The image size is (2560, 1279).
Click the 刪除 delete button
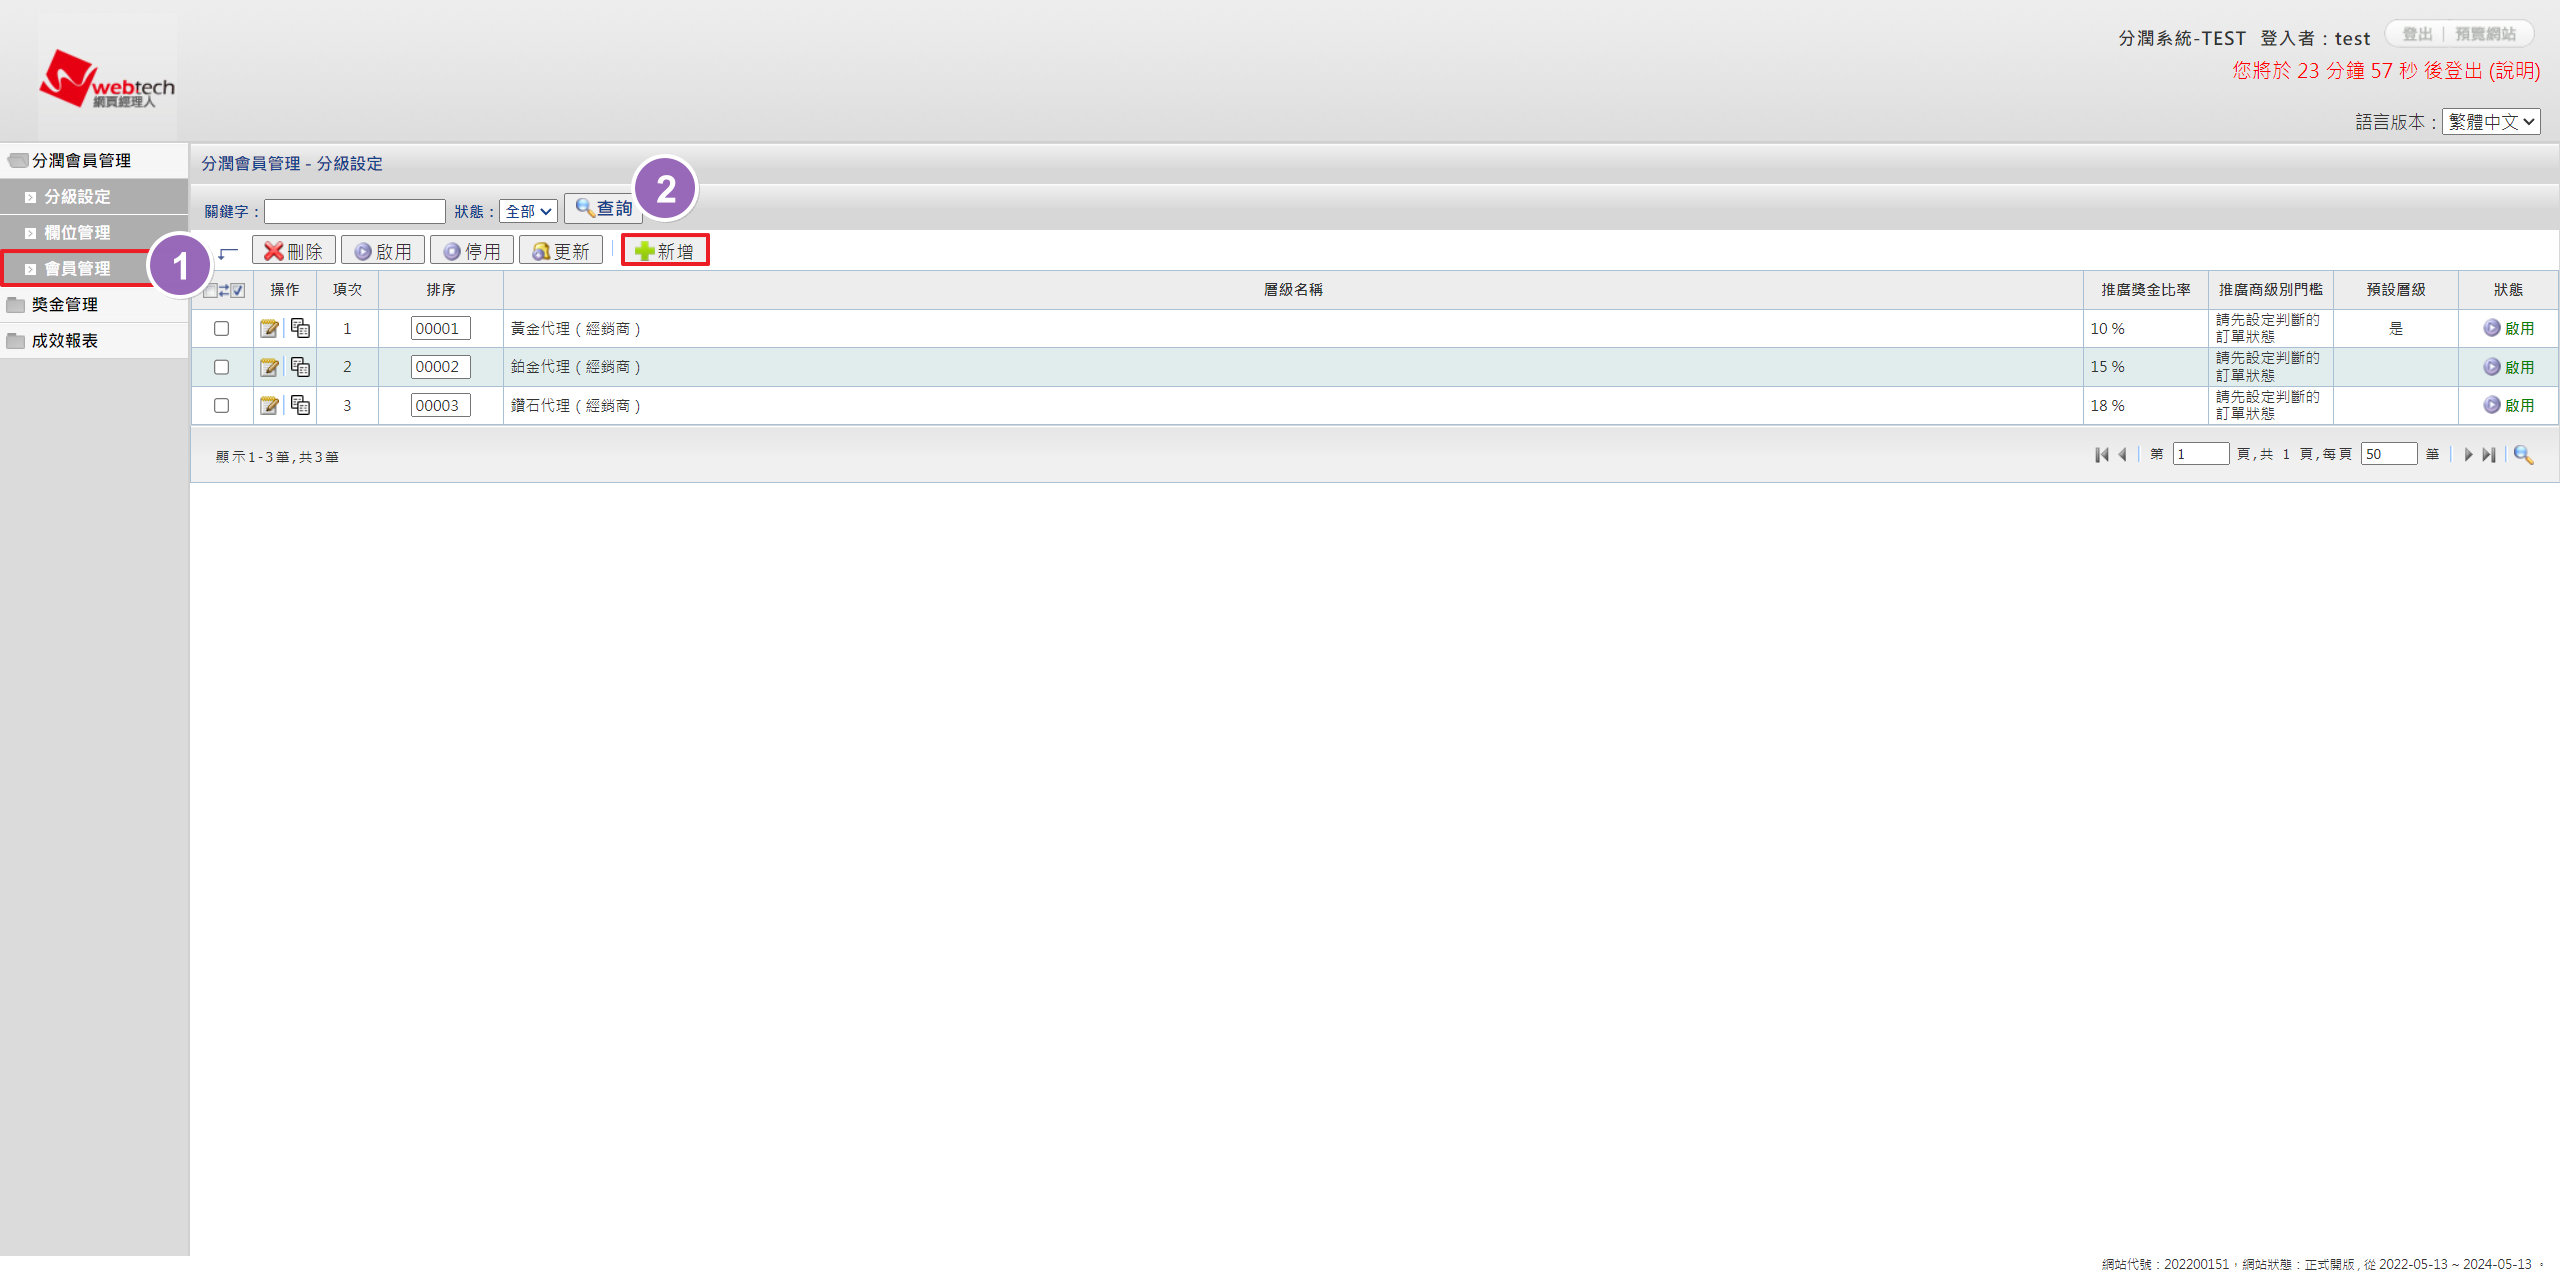coord(293,251)
